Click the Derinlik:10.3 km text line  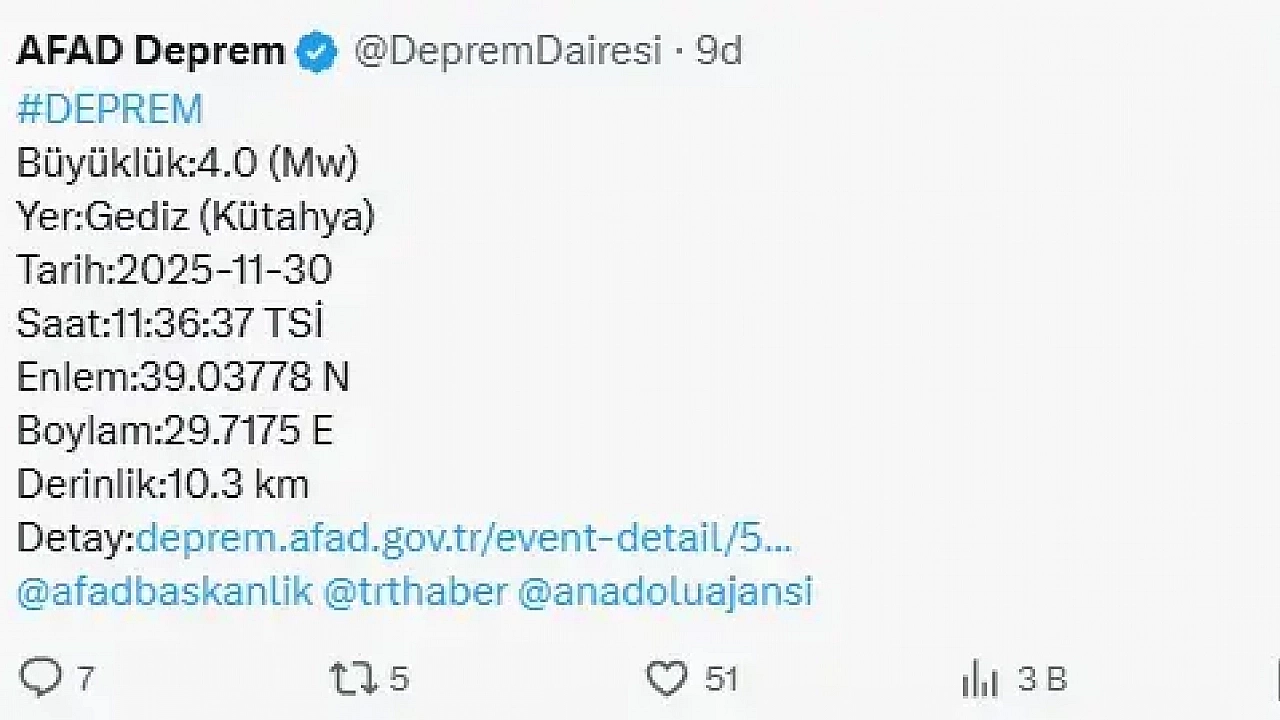coord(163,485)
